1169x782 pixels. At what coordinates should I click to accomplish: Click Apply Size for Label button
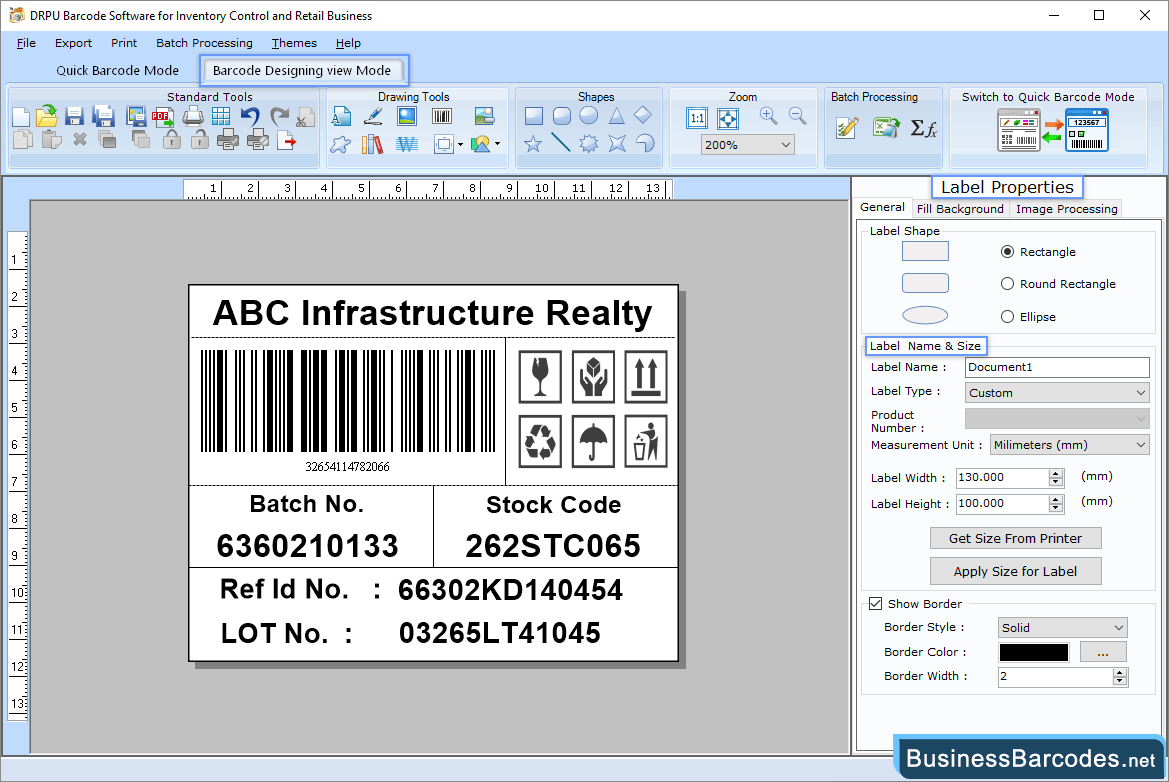pos(1015,571)
